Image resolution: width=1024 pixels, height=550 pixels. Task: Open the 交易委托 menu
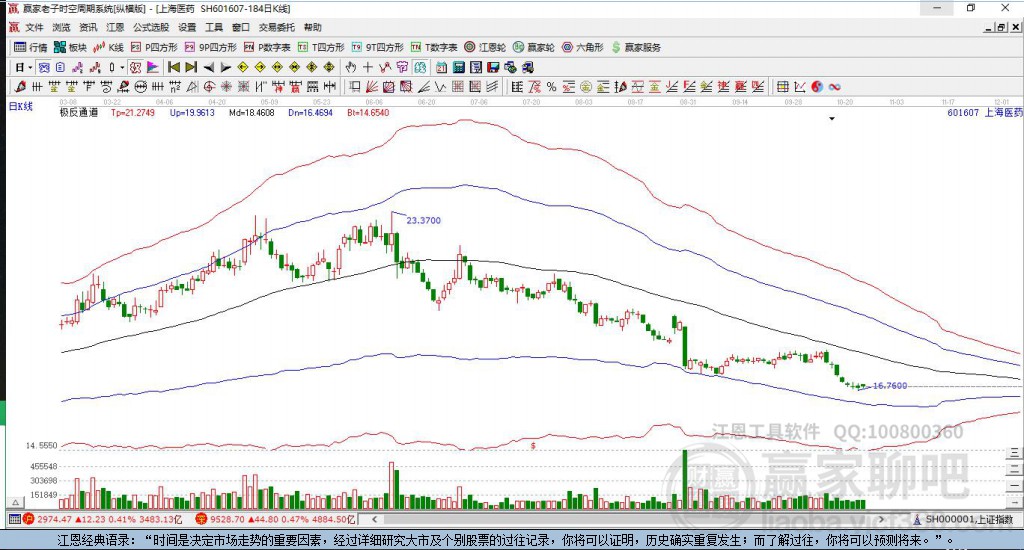[x=277, y=27]
